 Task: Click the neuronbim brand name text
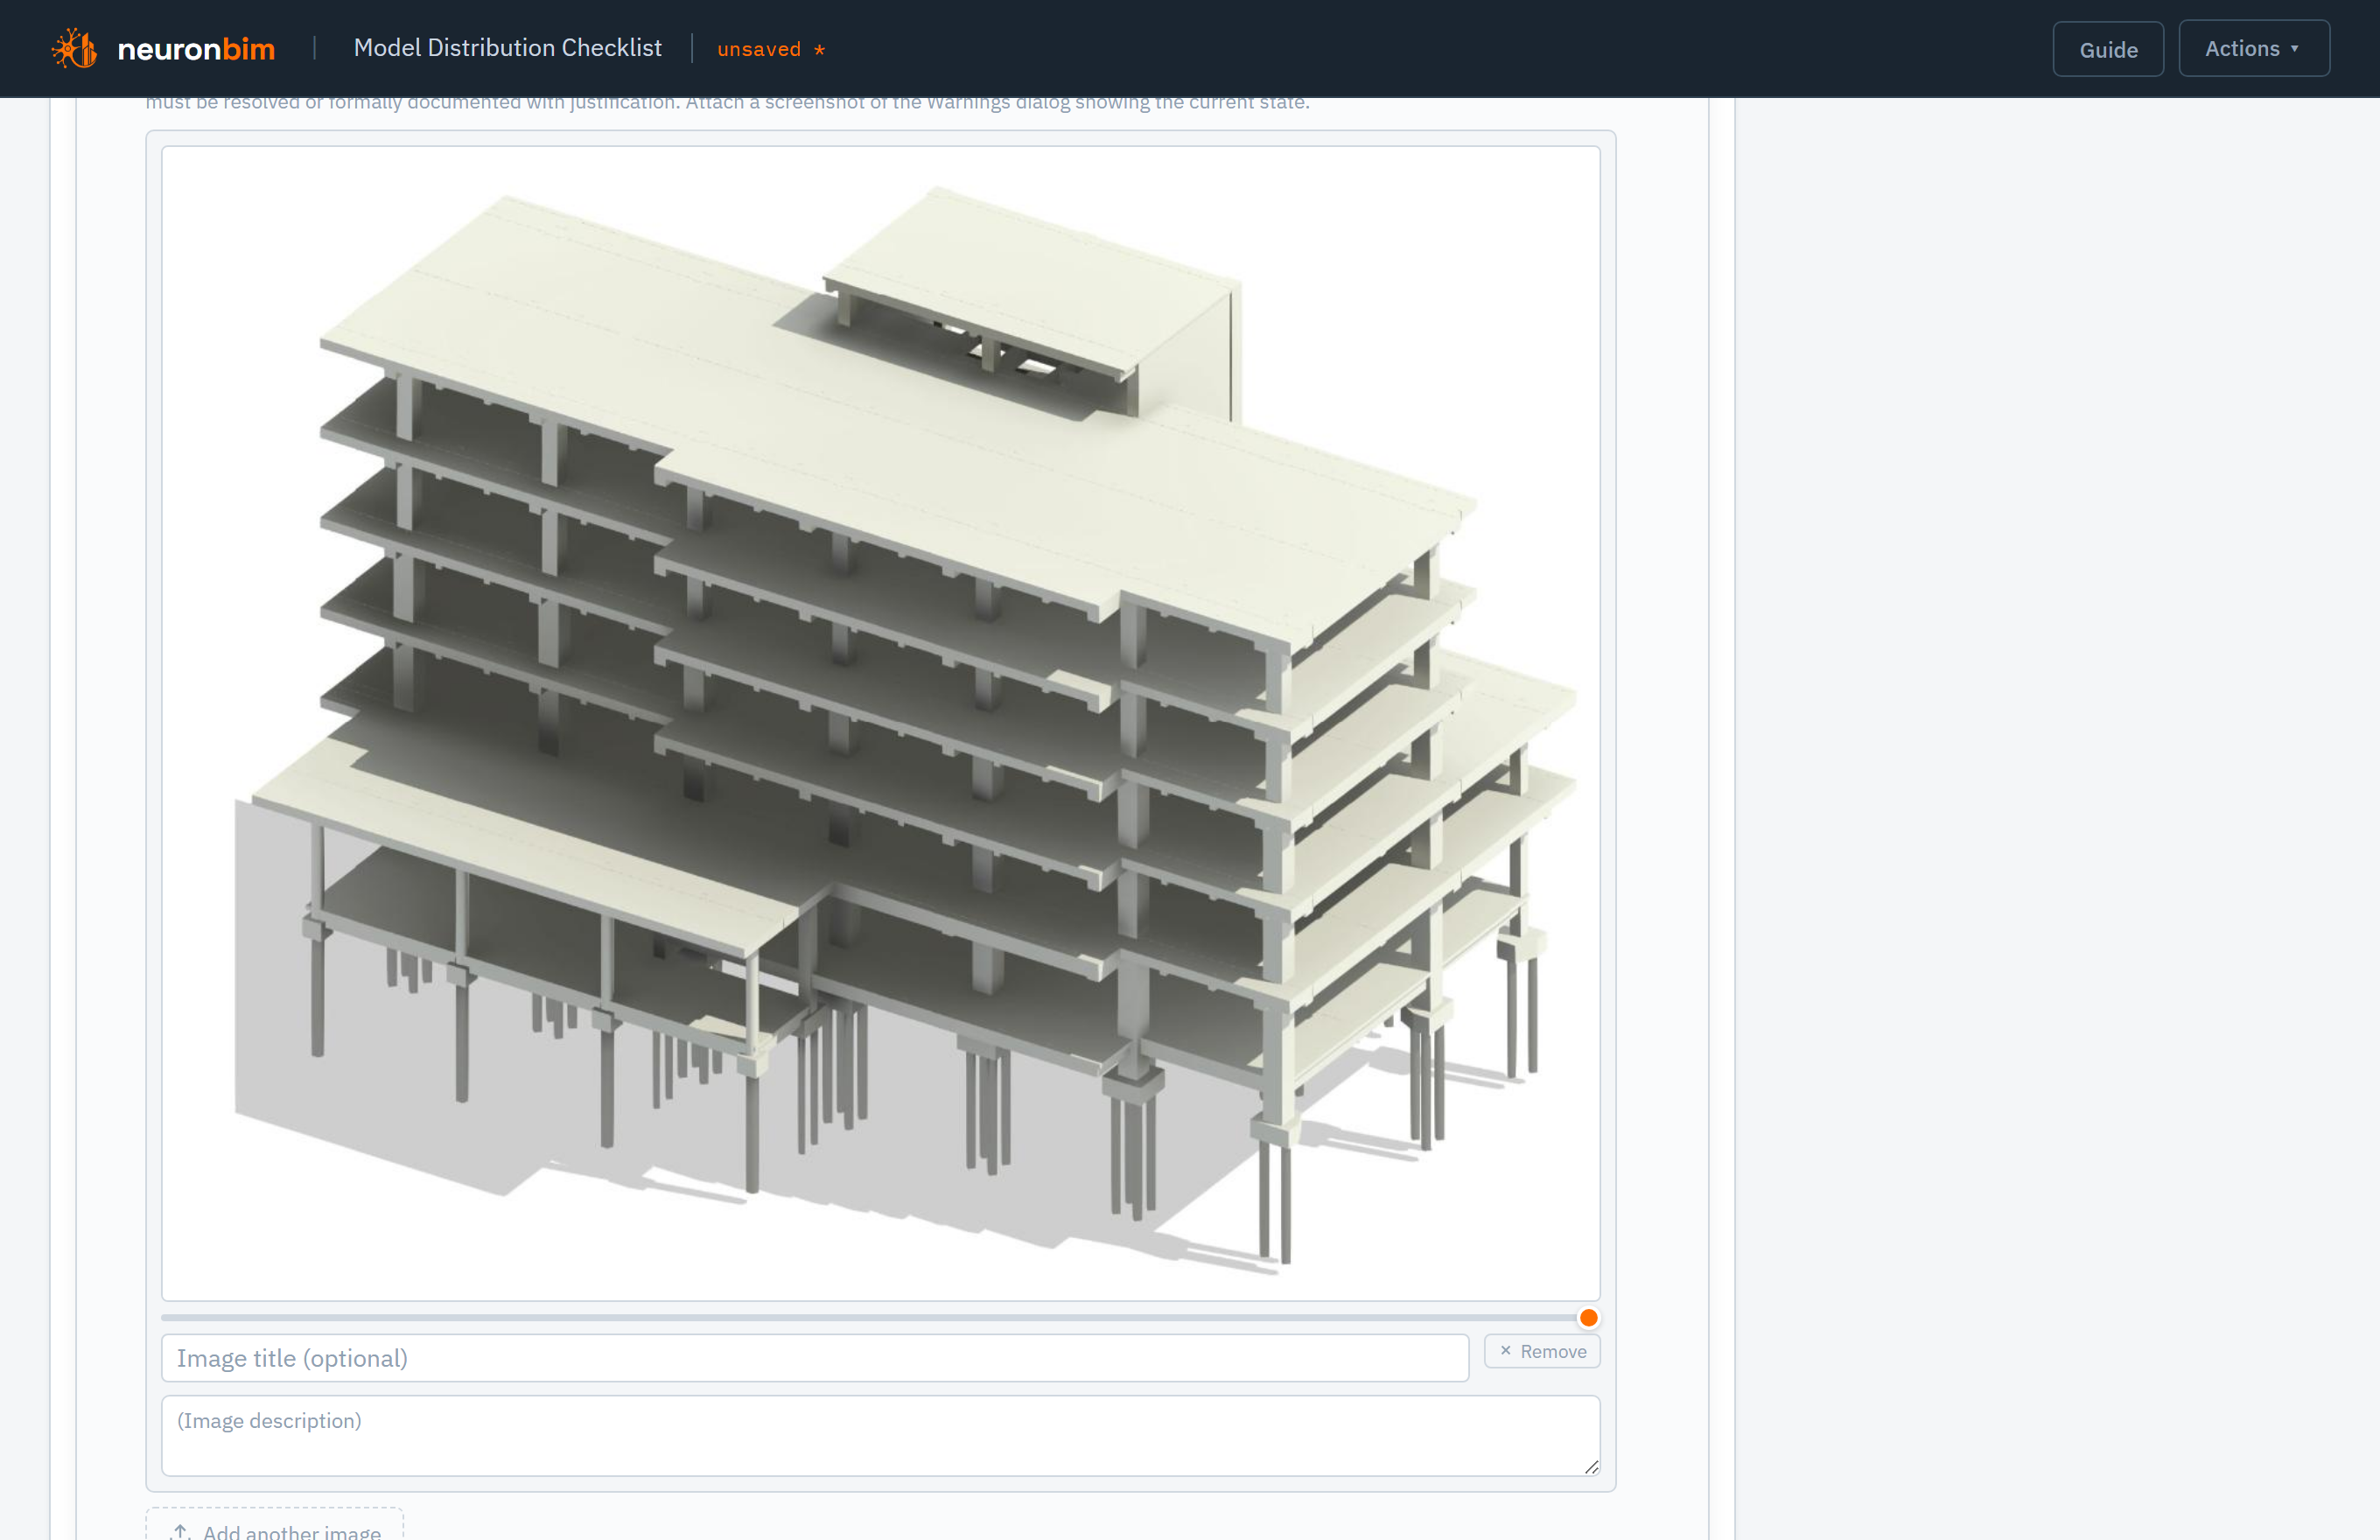[x=196, y=49]
